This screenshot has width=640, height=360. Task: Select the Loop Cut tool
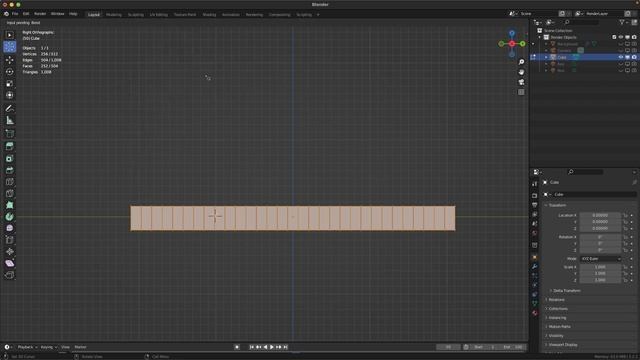point(10,182)
